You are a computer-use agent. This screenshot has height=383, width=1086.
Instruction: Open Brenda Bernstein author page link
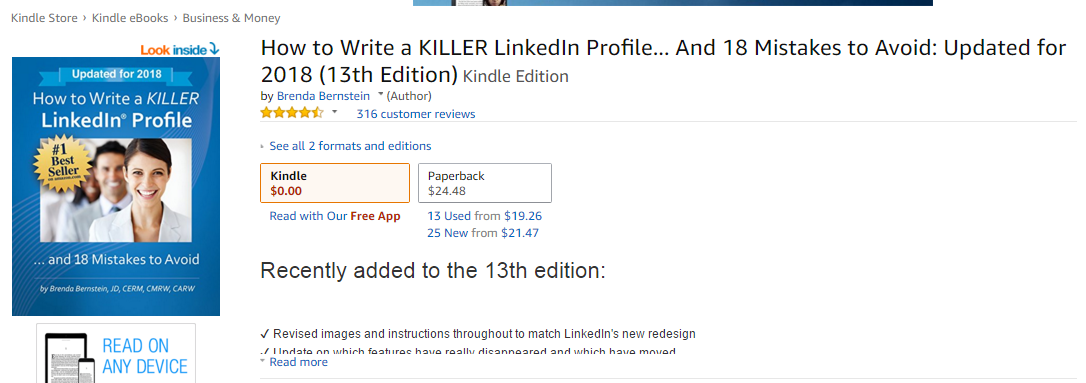[x=323, y=96]
